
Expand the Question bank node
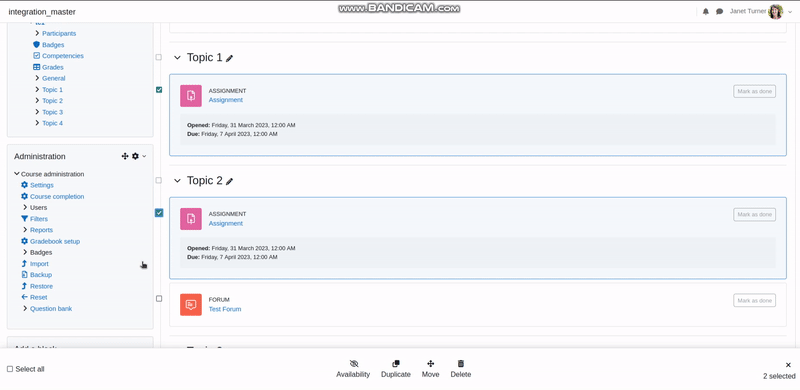coord(25,308)
